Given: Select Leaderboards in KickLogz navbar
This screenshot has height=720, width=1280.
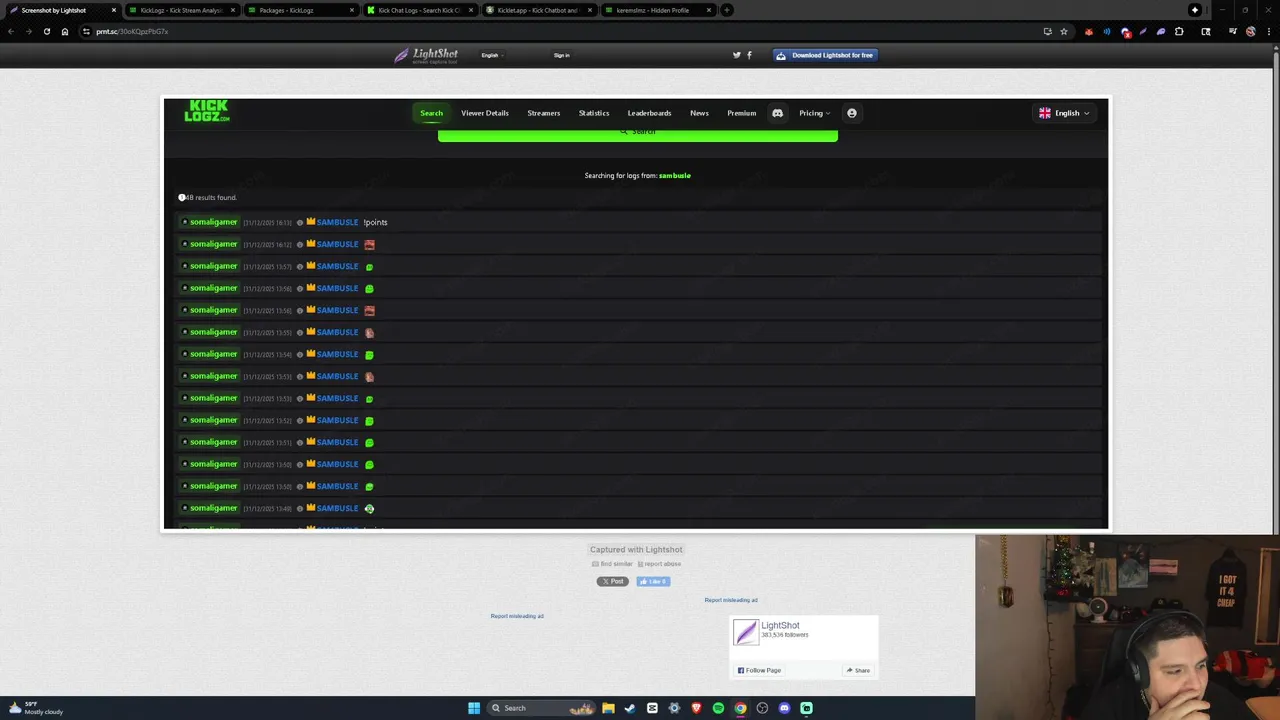Looking at the screenshot, I should (x=649, y=113).
